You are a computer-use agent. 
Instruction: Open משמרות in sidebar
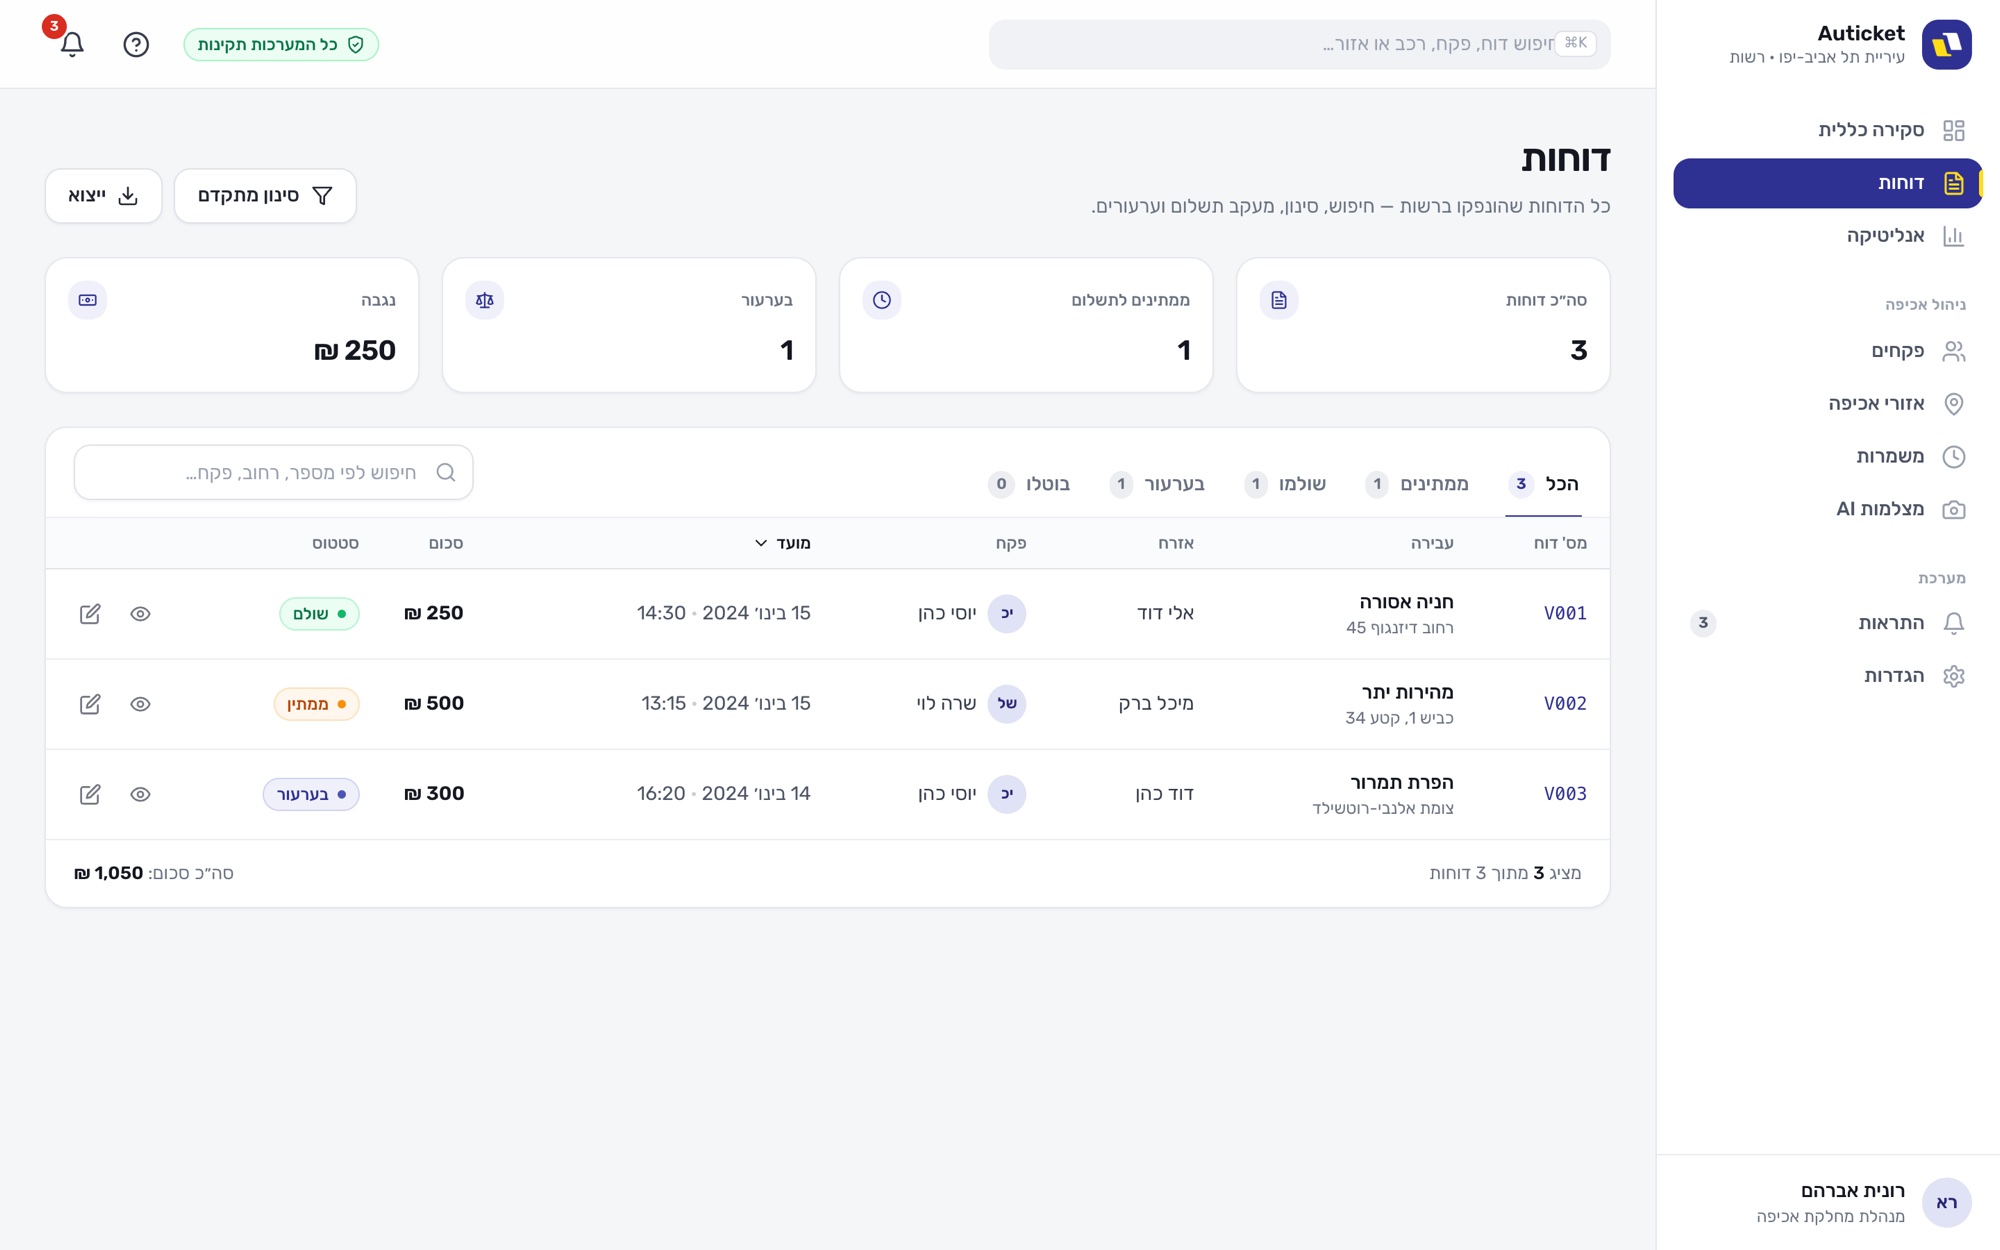click(x=1828, y=456)
